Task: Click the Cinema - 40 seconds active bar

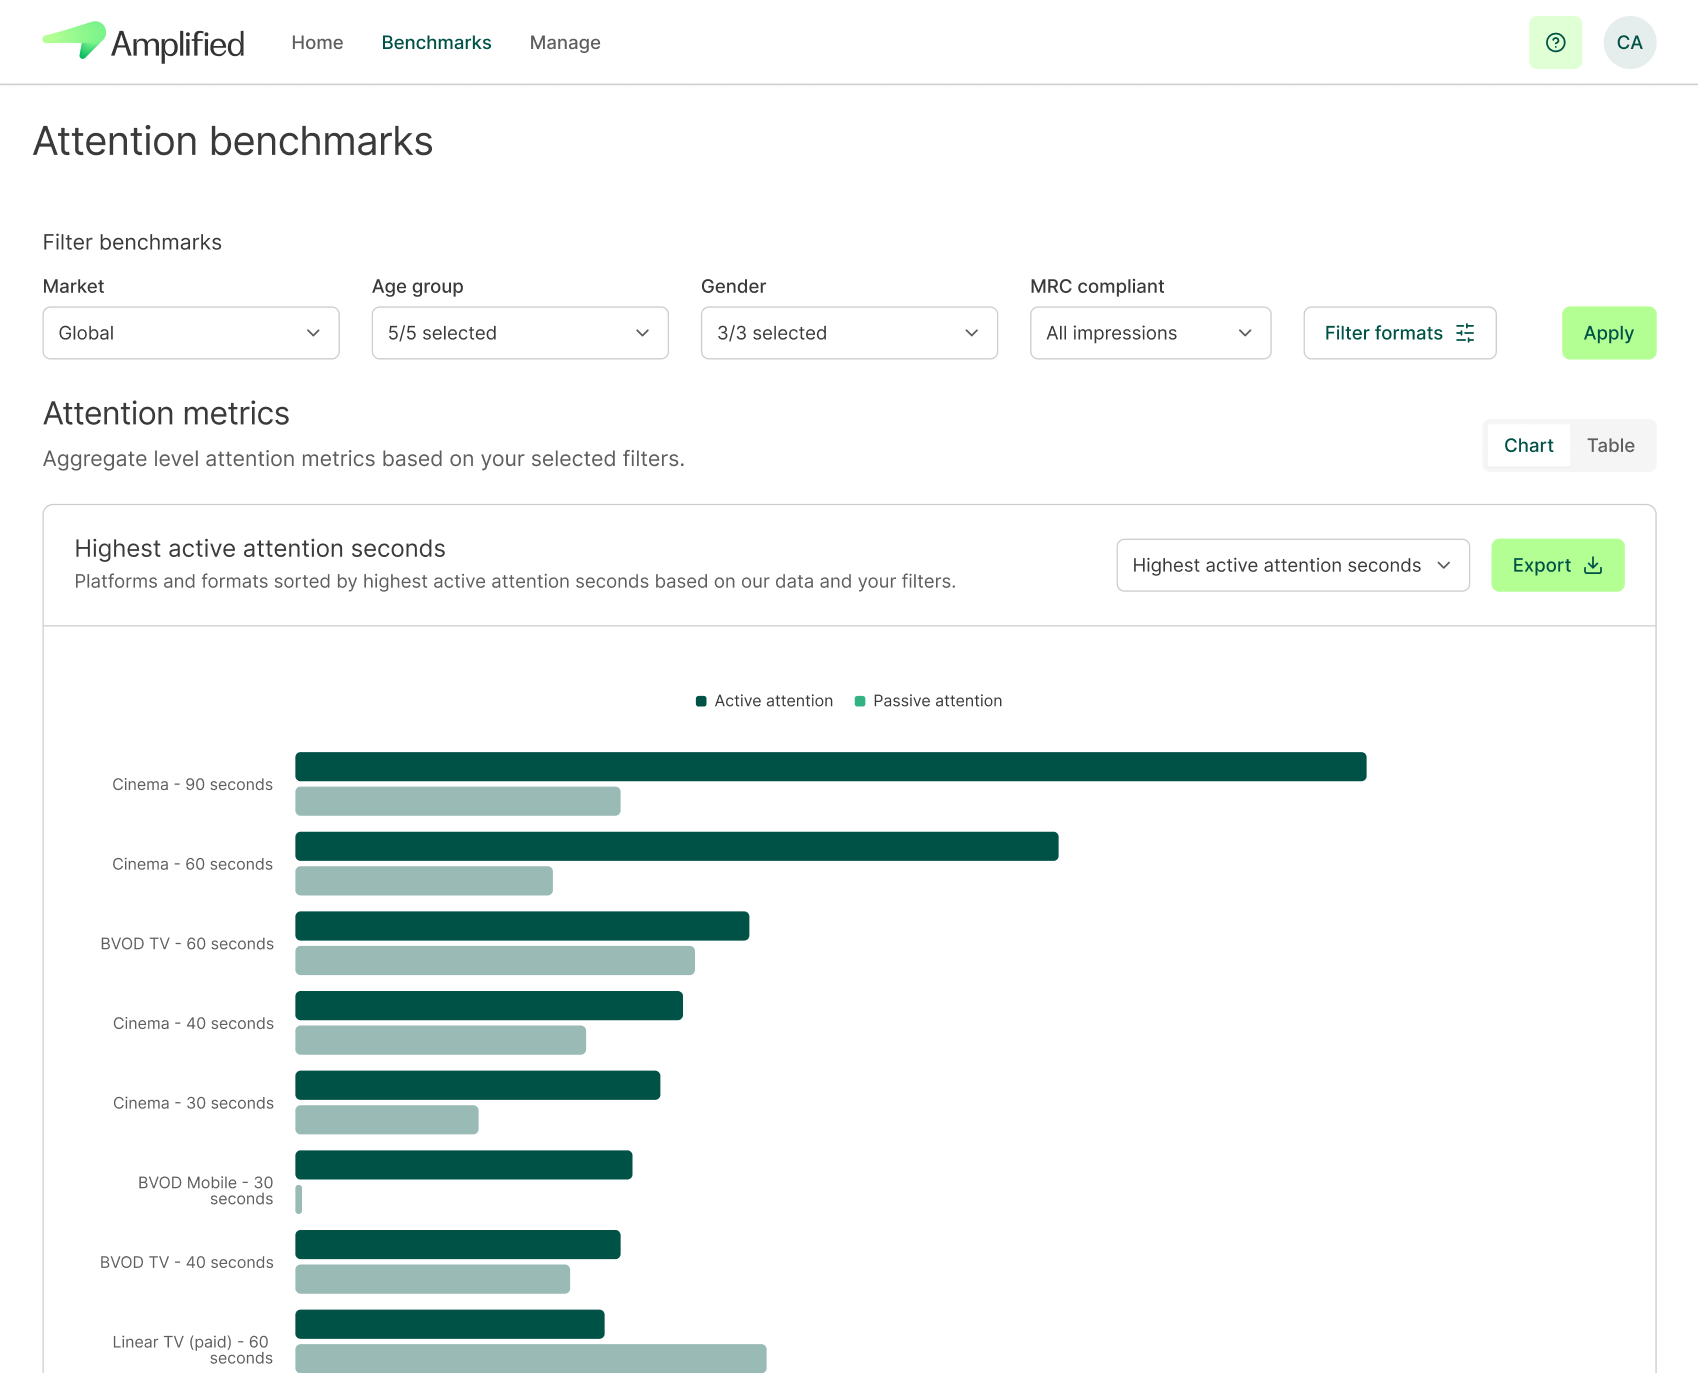Action: coord(488,1006)
